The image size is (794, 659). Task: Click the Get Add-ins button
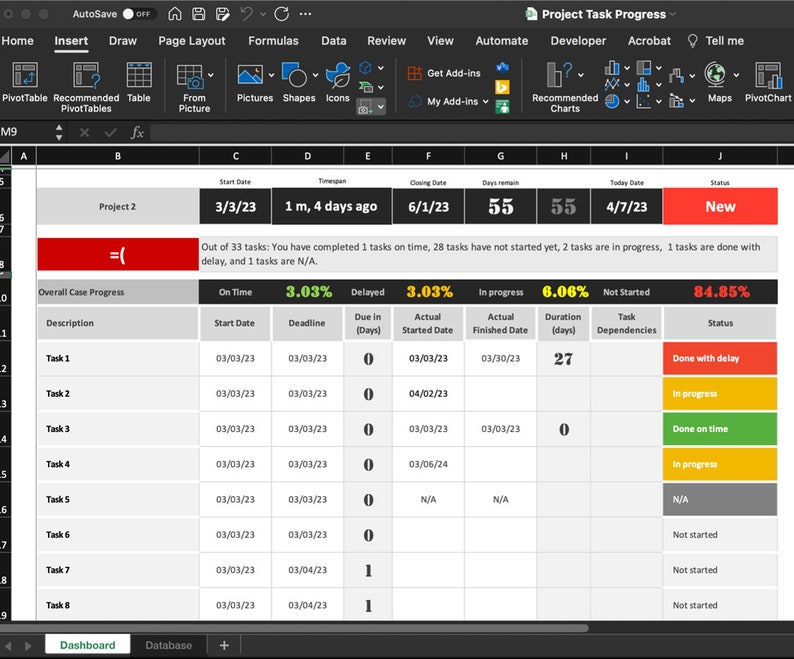444,73
